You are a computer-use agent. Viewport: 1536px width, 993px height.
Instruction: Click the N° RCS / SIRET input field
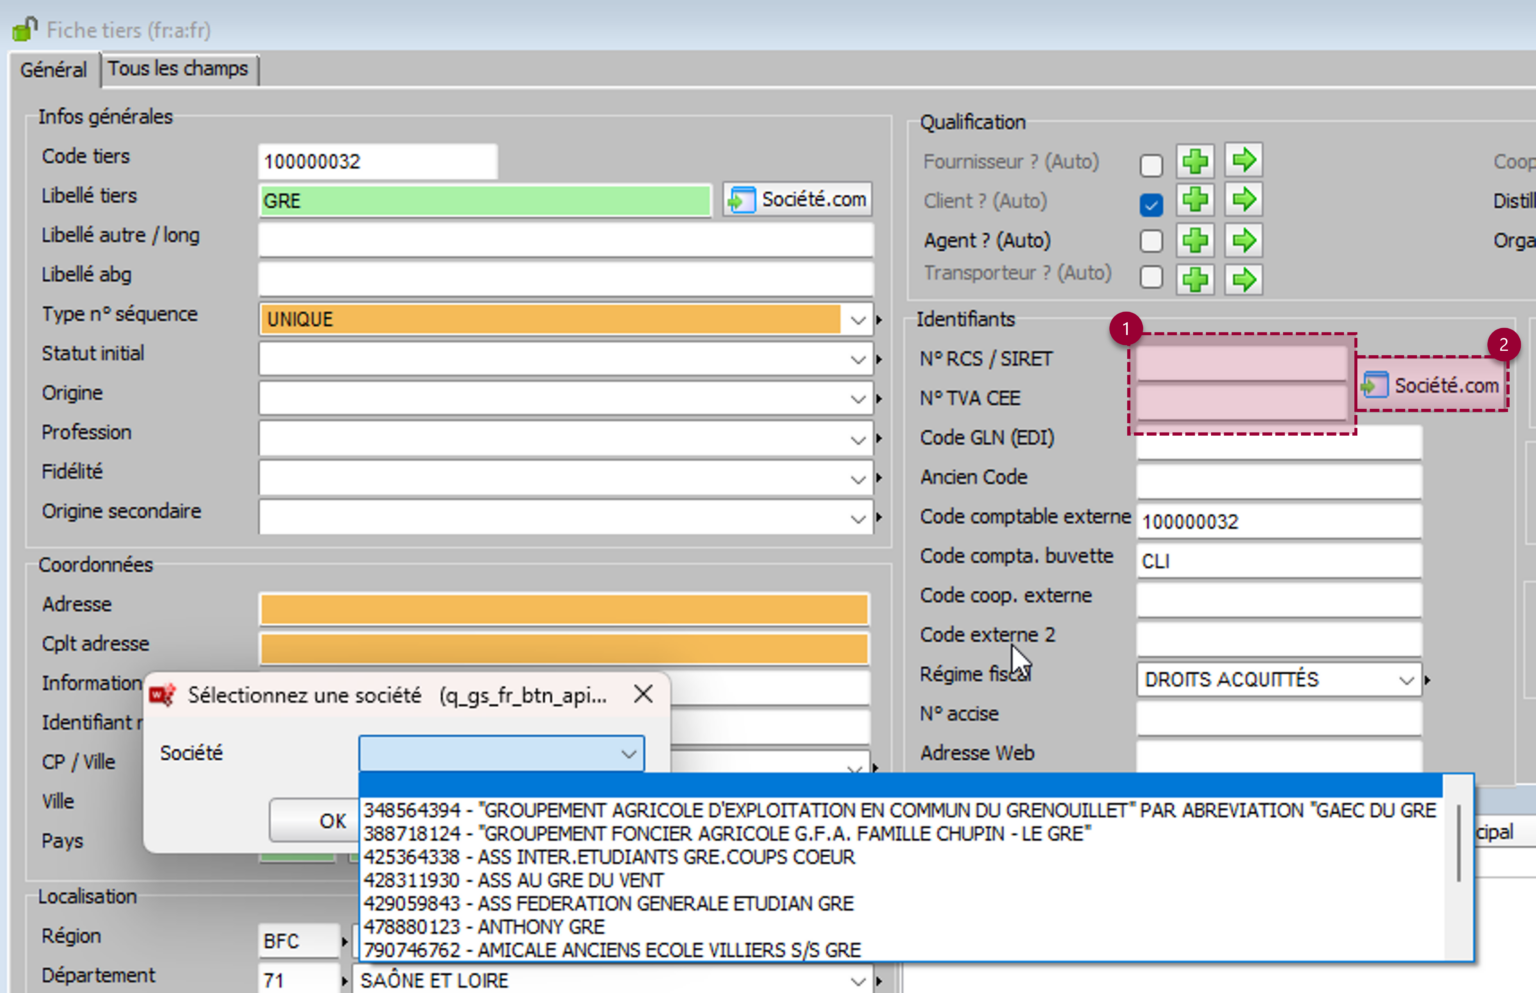click(1241, 362)
